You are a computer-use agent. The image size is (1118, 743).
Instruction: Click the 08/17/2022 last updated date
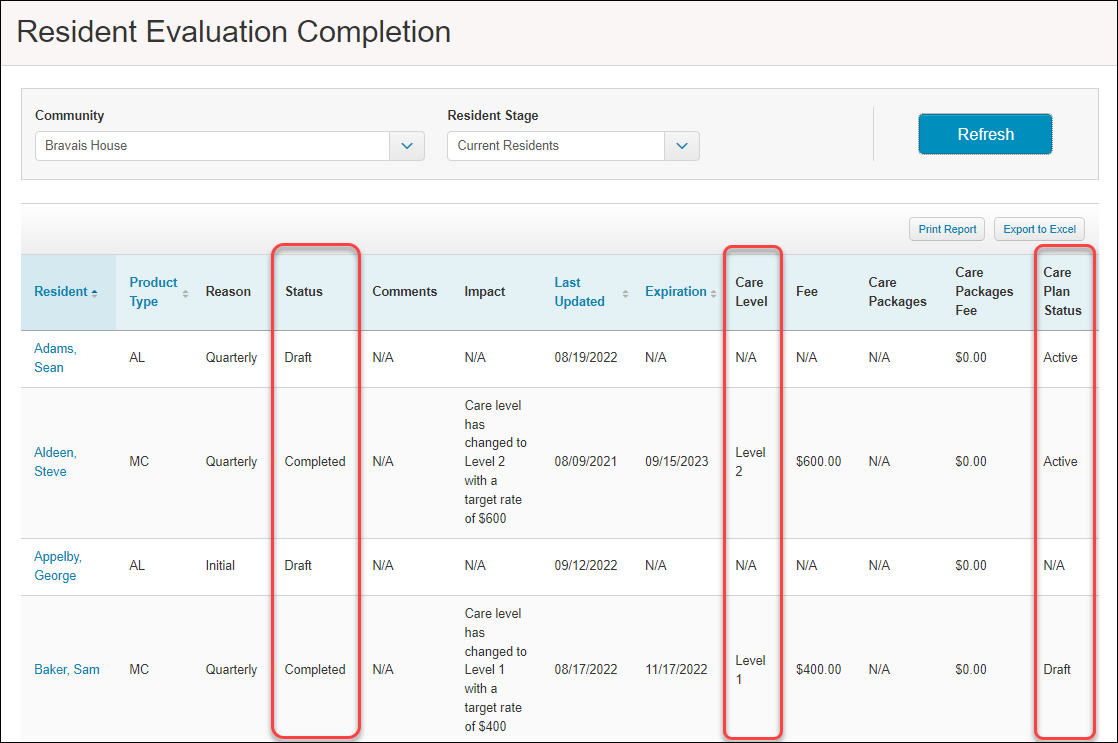click(585, 670)
